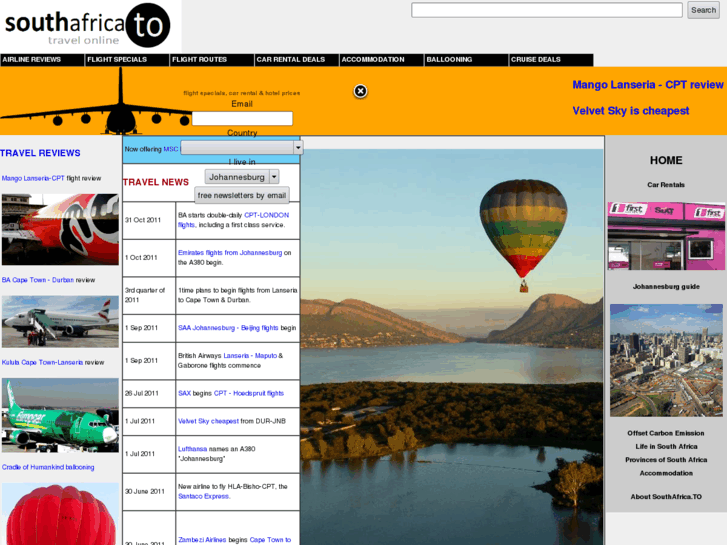Open the Car Rental Deals menu
Screen dimensions: 727x545
(297, 59)
